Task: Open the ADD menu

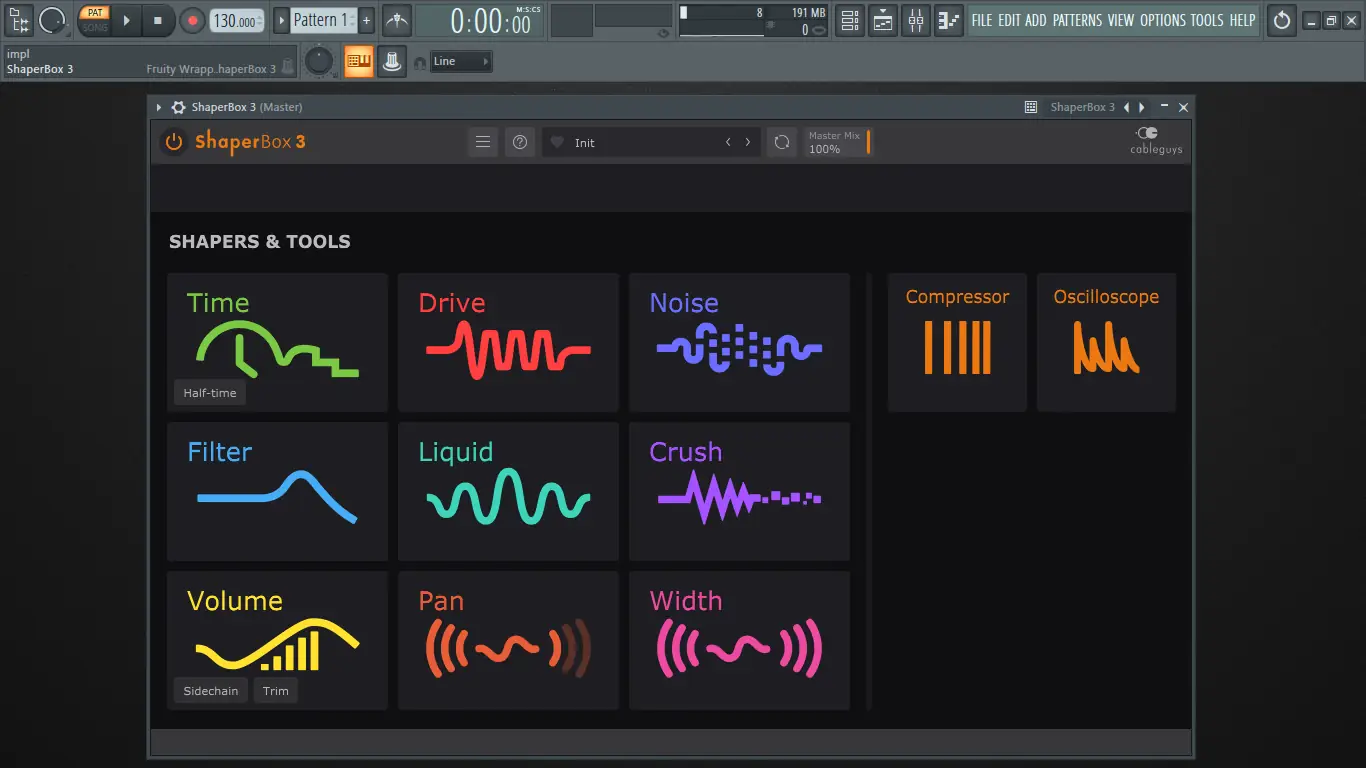Action: (x=1036, y=20)
